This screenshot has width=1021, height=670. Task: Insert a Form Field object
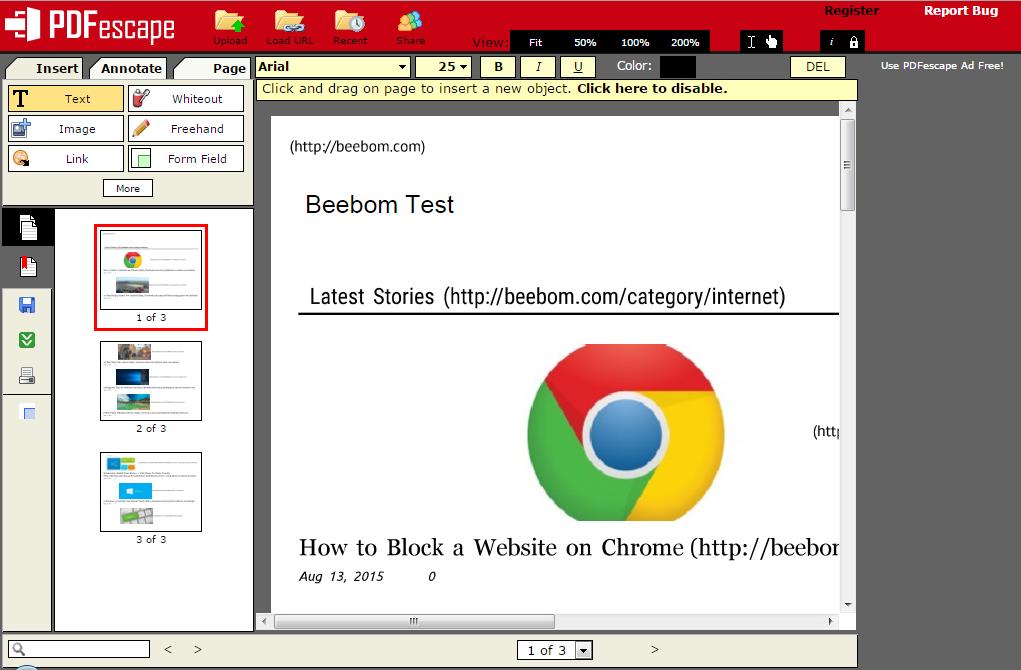[x=186, y=158]
